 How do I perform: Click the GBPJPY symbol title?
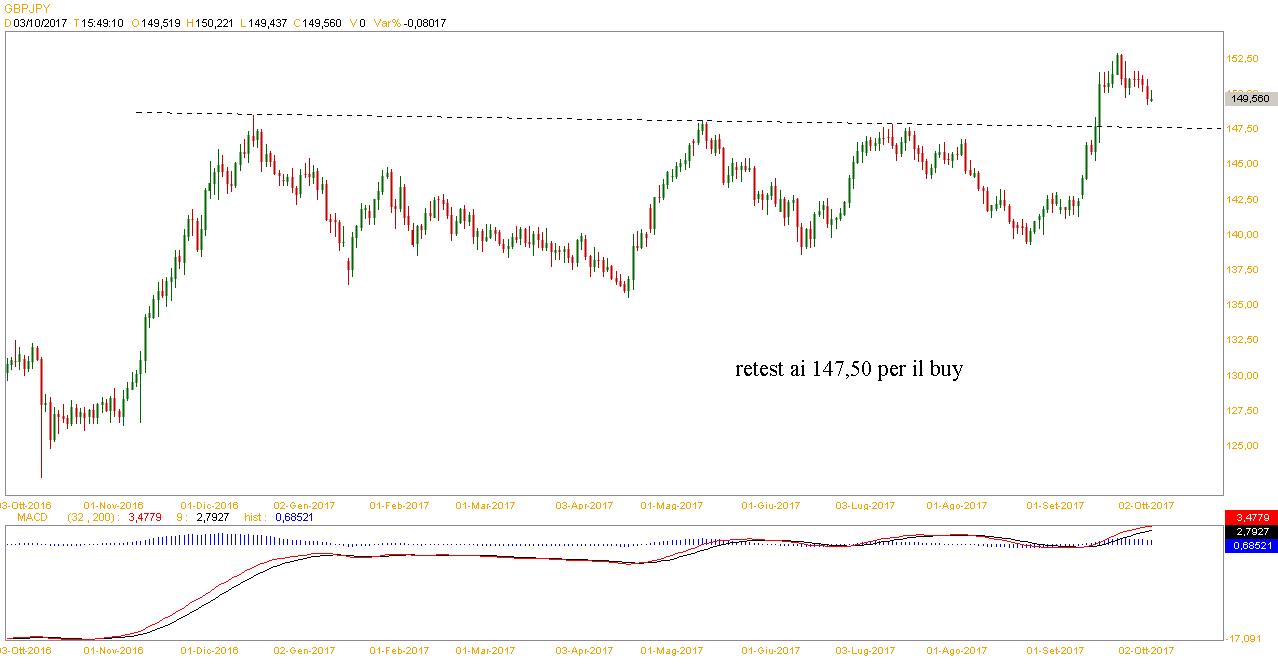26,8
